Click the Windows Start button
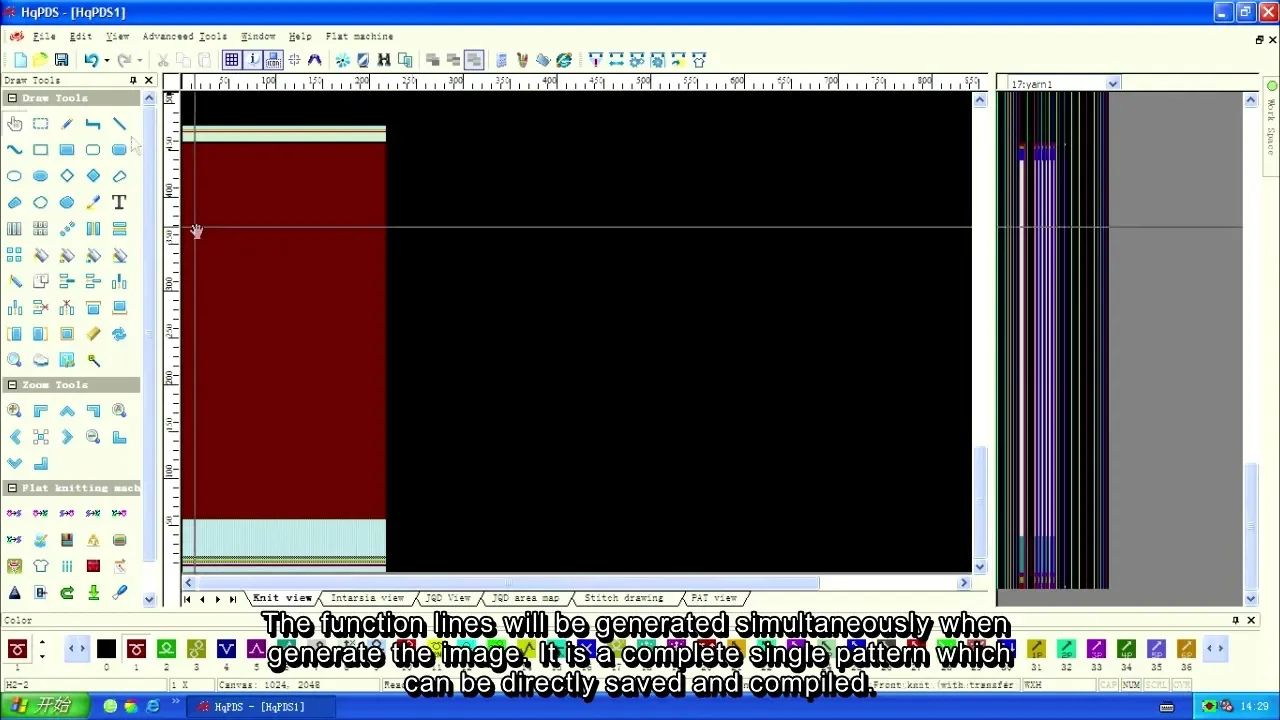This screenshot has height=720, width=1280. point(38,706)
